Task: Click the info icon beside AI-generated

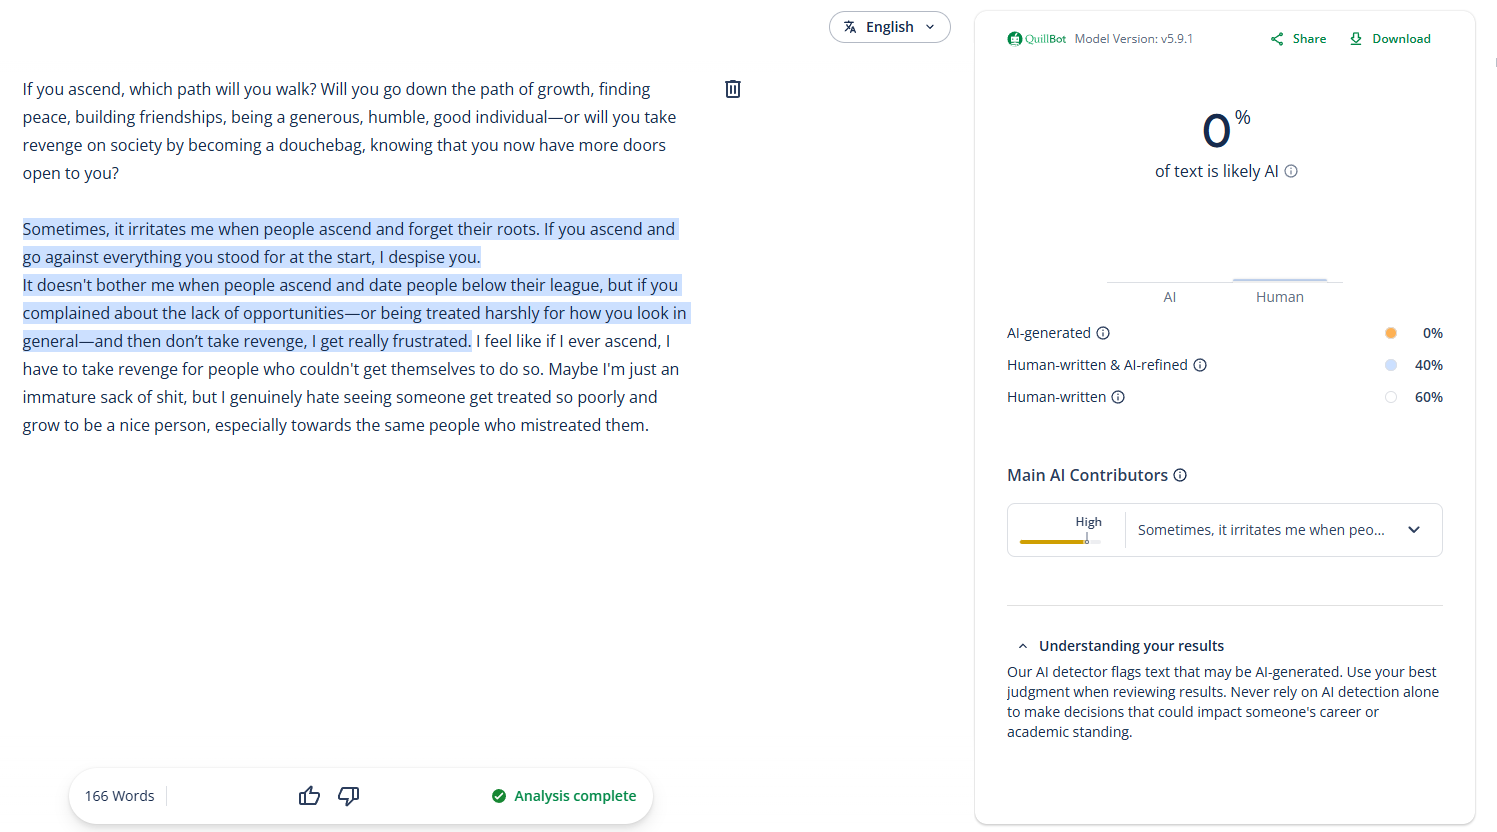Action: click(1103, 333)
